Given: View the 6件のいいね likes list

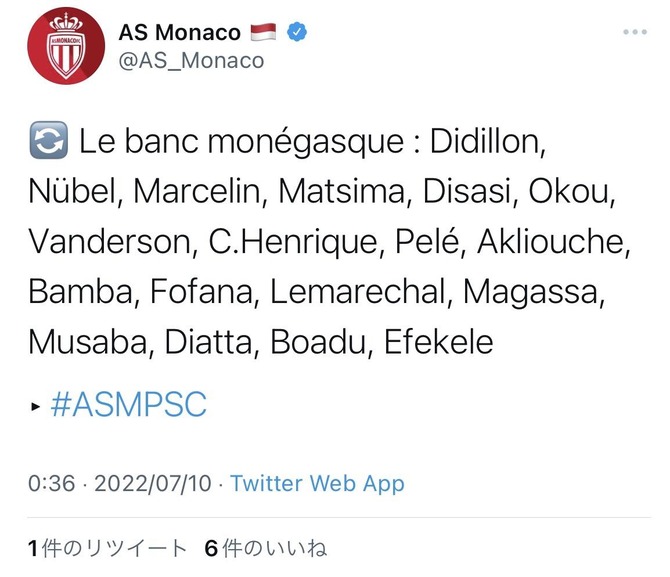Looking at the screenshot, I should [266, 548].
